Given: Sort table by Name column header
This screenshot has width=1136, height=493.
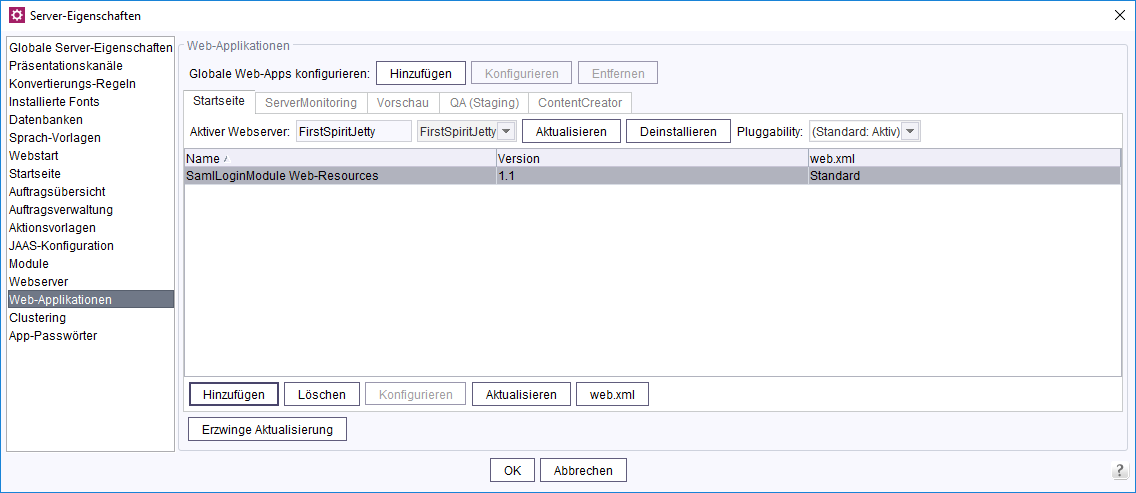Looking at the screenshot, I should click(x=340, y=158).
